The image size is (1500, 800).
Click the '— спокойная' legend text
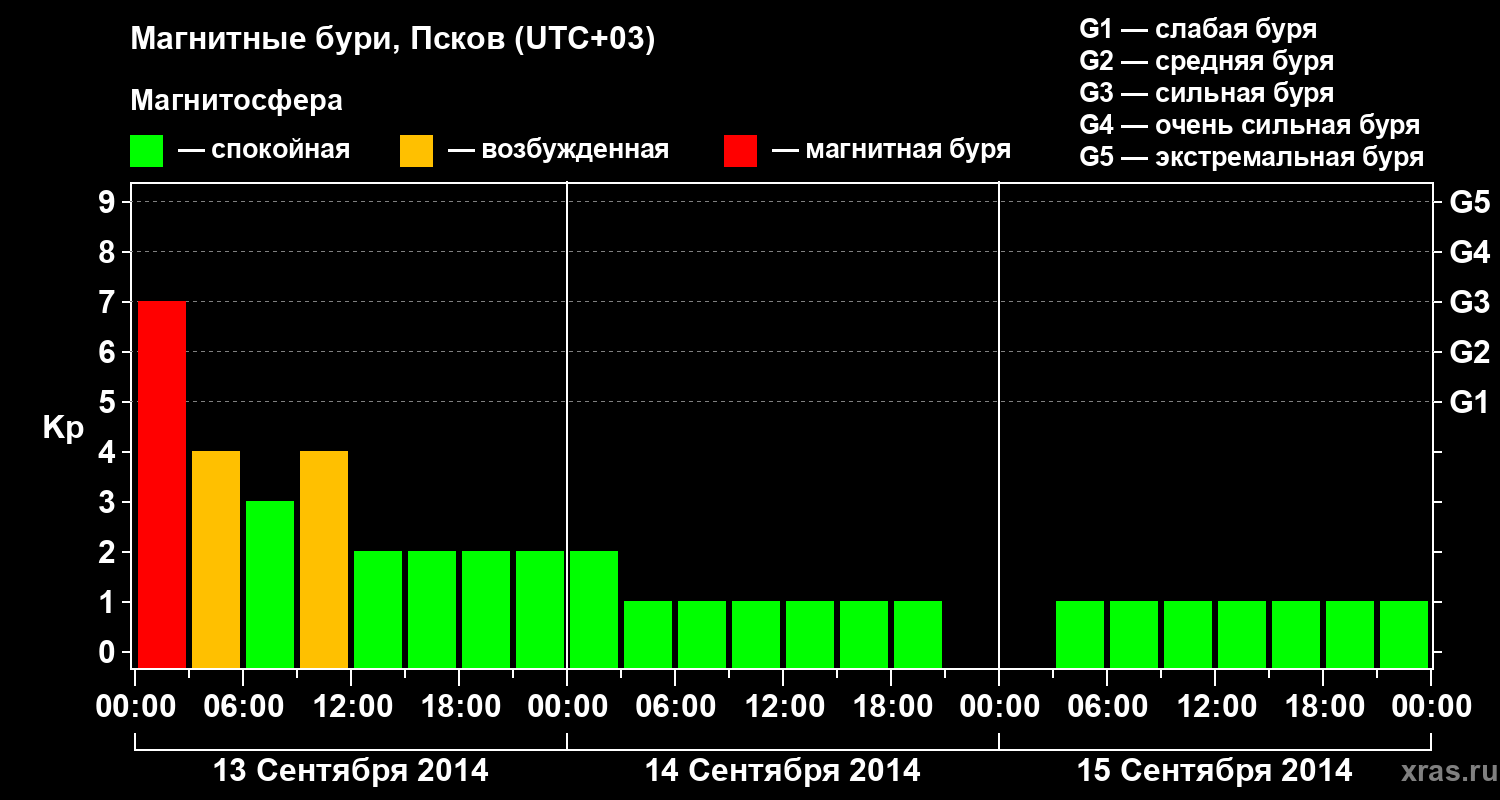264,151
